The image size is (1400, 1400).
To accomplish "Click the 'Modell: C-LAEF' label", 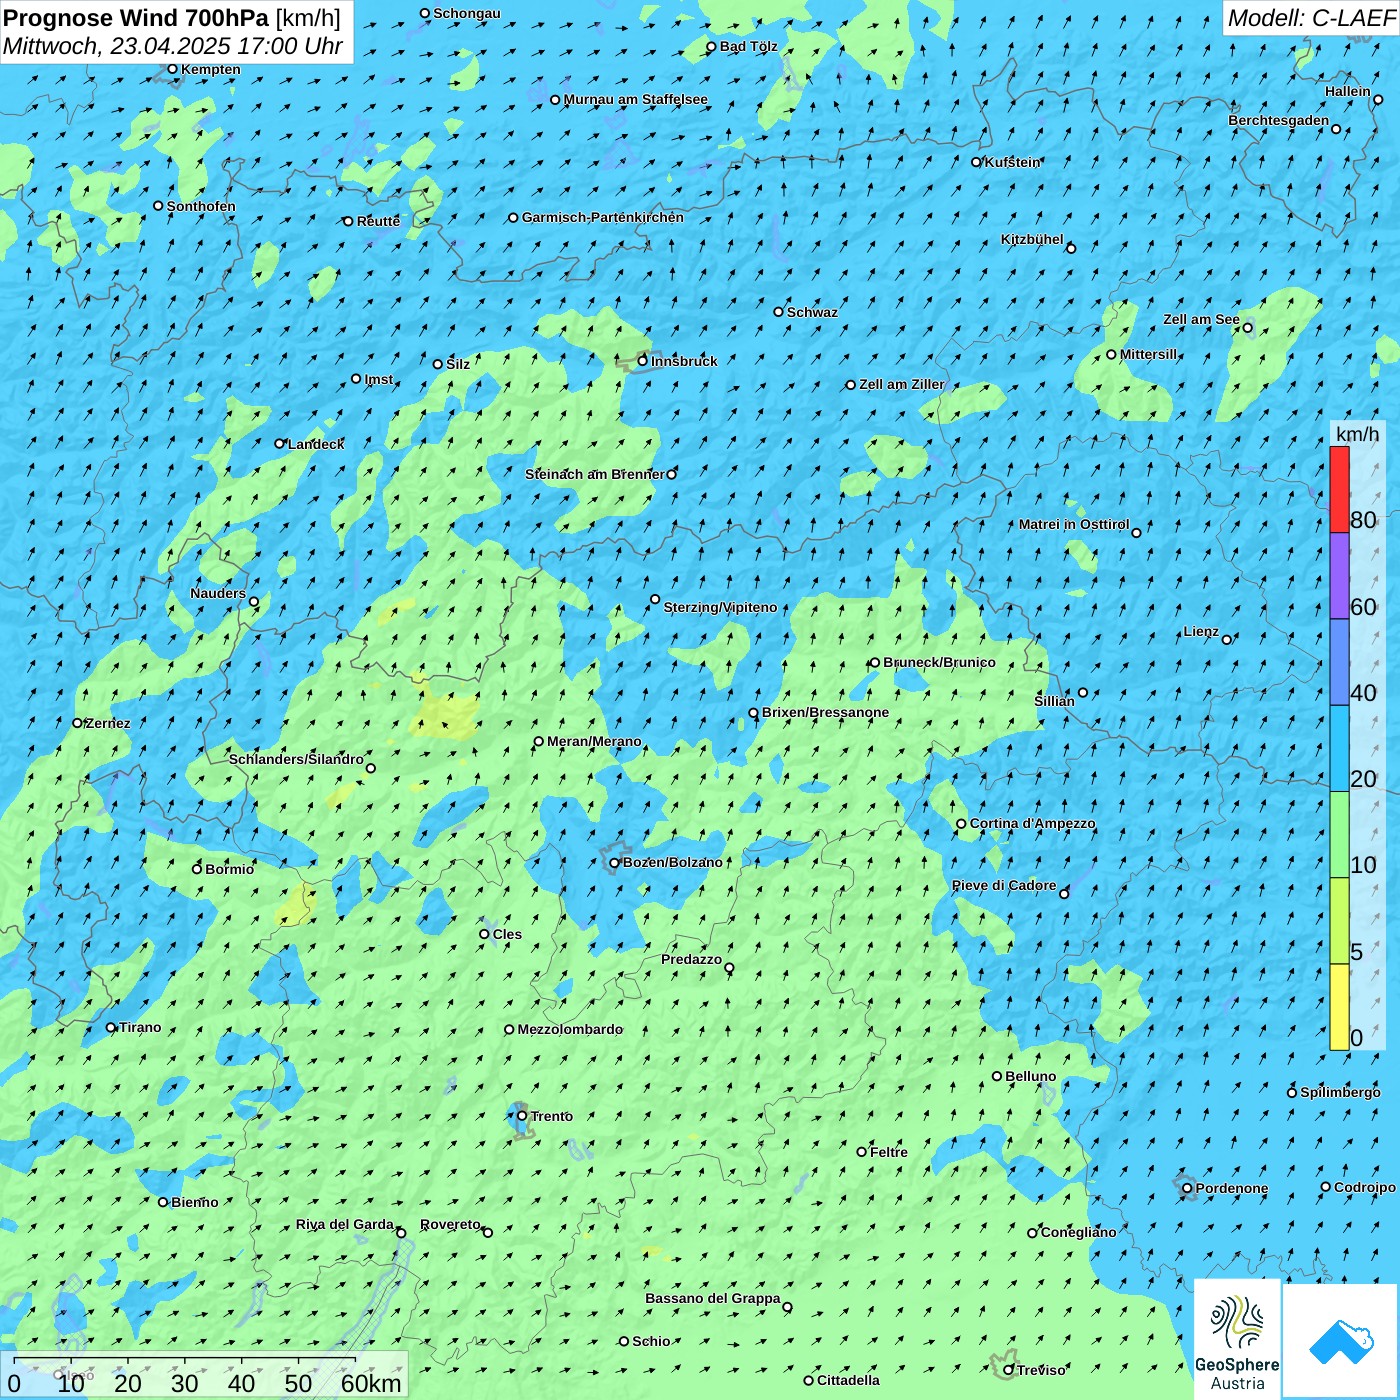I will [1311, 18].
